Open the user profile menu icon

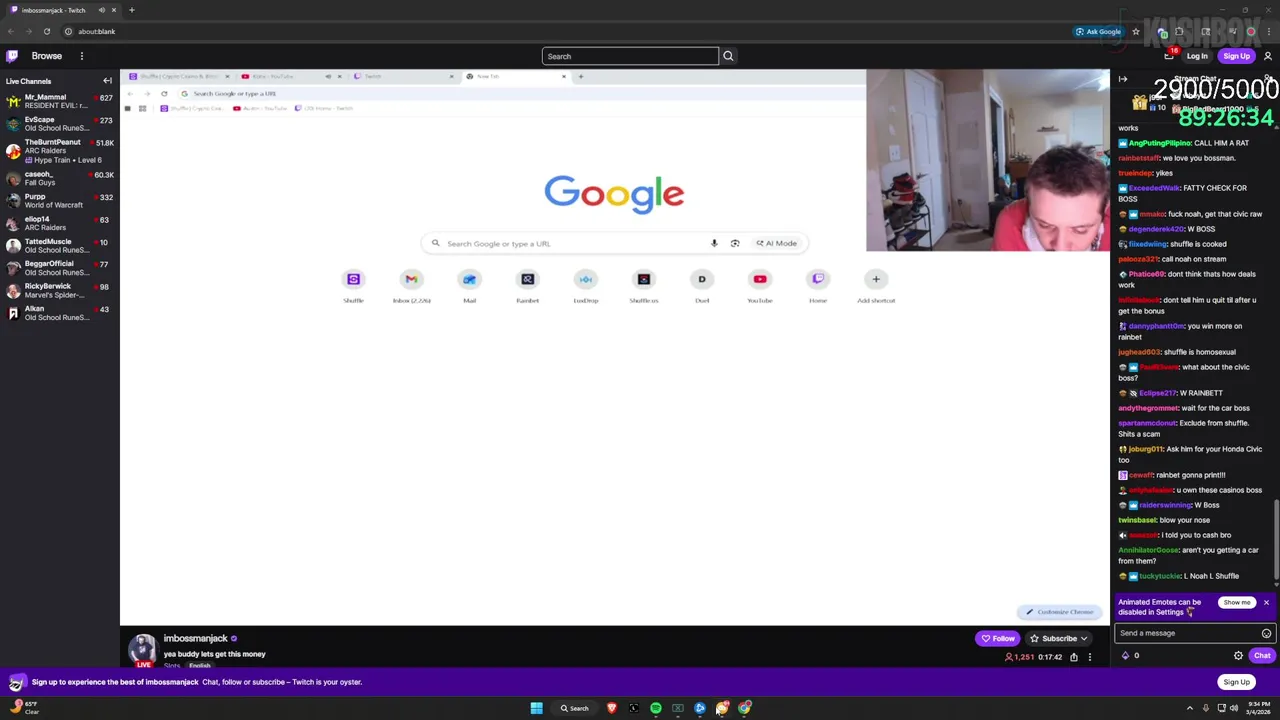point(1268,56)
